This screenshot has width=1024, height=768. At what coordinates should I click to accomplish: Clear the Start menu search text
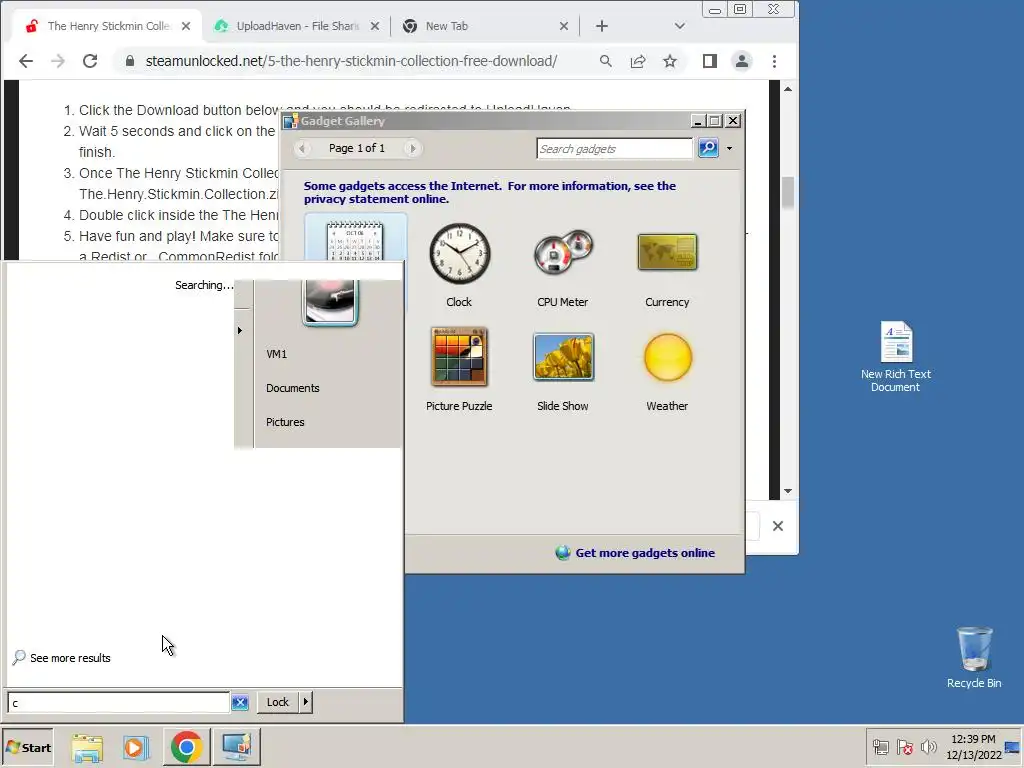(240, 703)
